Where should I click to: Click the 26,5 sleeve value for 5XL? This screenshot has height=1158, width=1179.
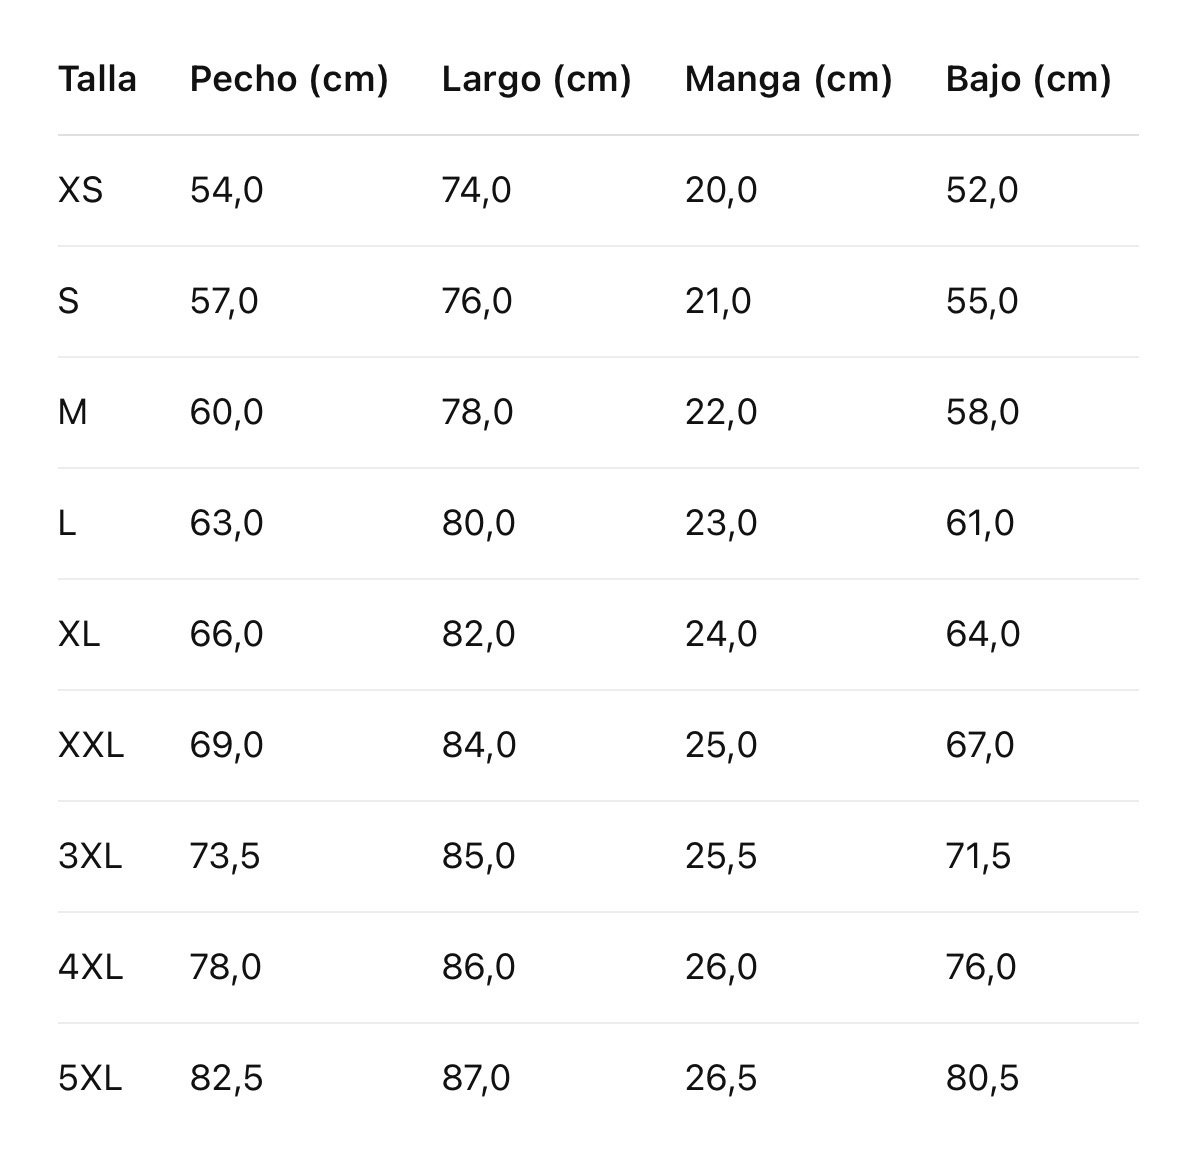(x=721, y=1078)
